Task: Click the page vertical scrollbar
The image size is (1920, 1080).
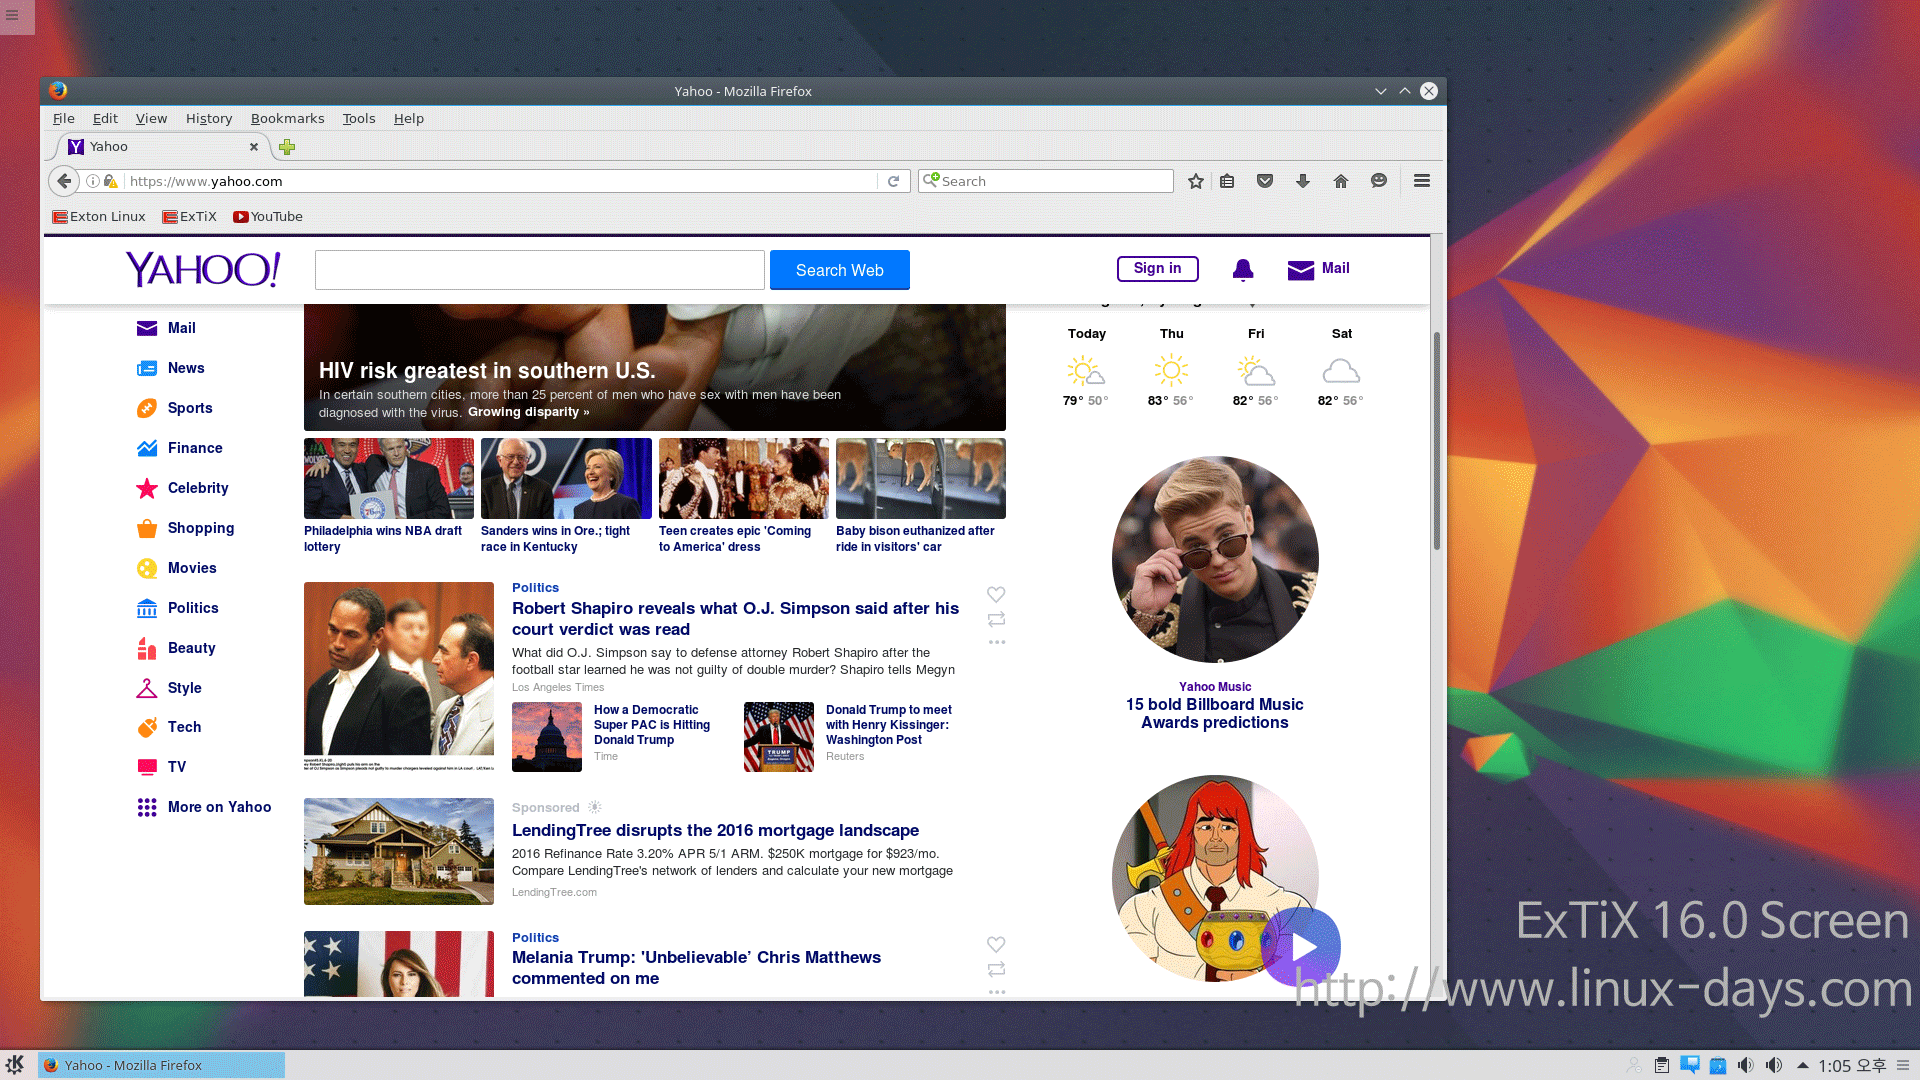Action: point(1437,440)
